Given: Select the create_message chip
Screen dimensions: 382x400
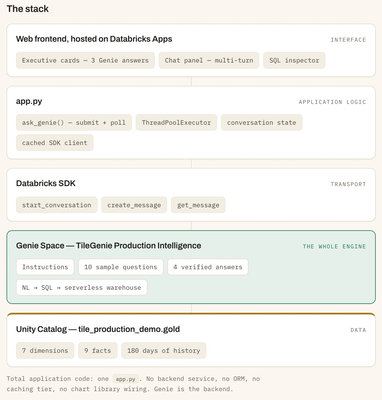Looking at the screenshot, I should tap(134, 205).
